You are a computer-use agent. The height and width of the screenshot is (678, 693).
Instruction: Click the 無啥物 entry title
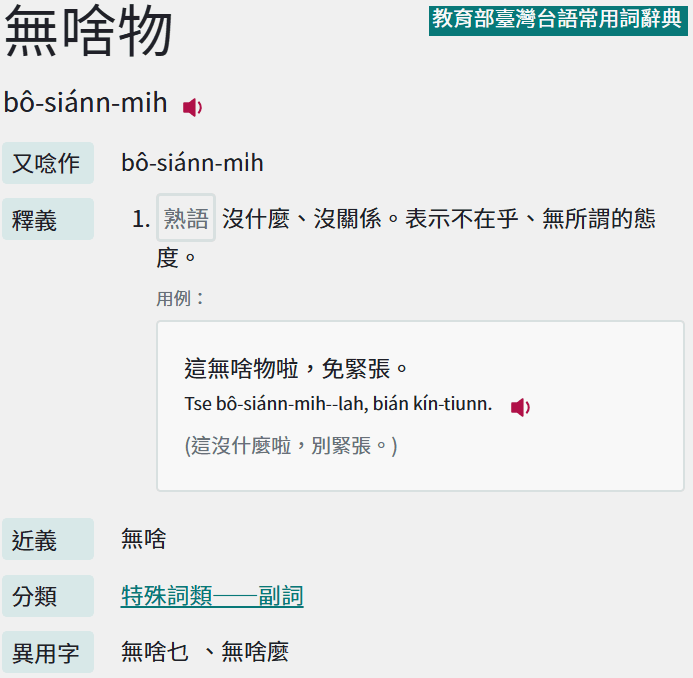89,32
